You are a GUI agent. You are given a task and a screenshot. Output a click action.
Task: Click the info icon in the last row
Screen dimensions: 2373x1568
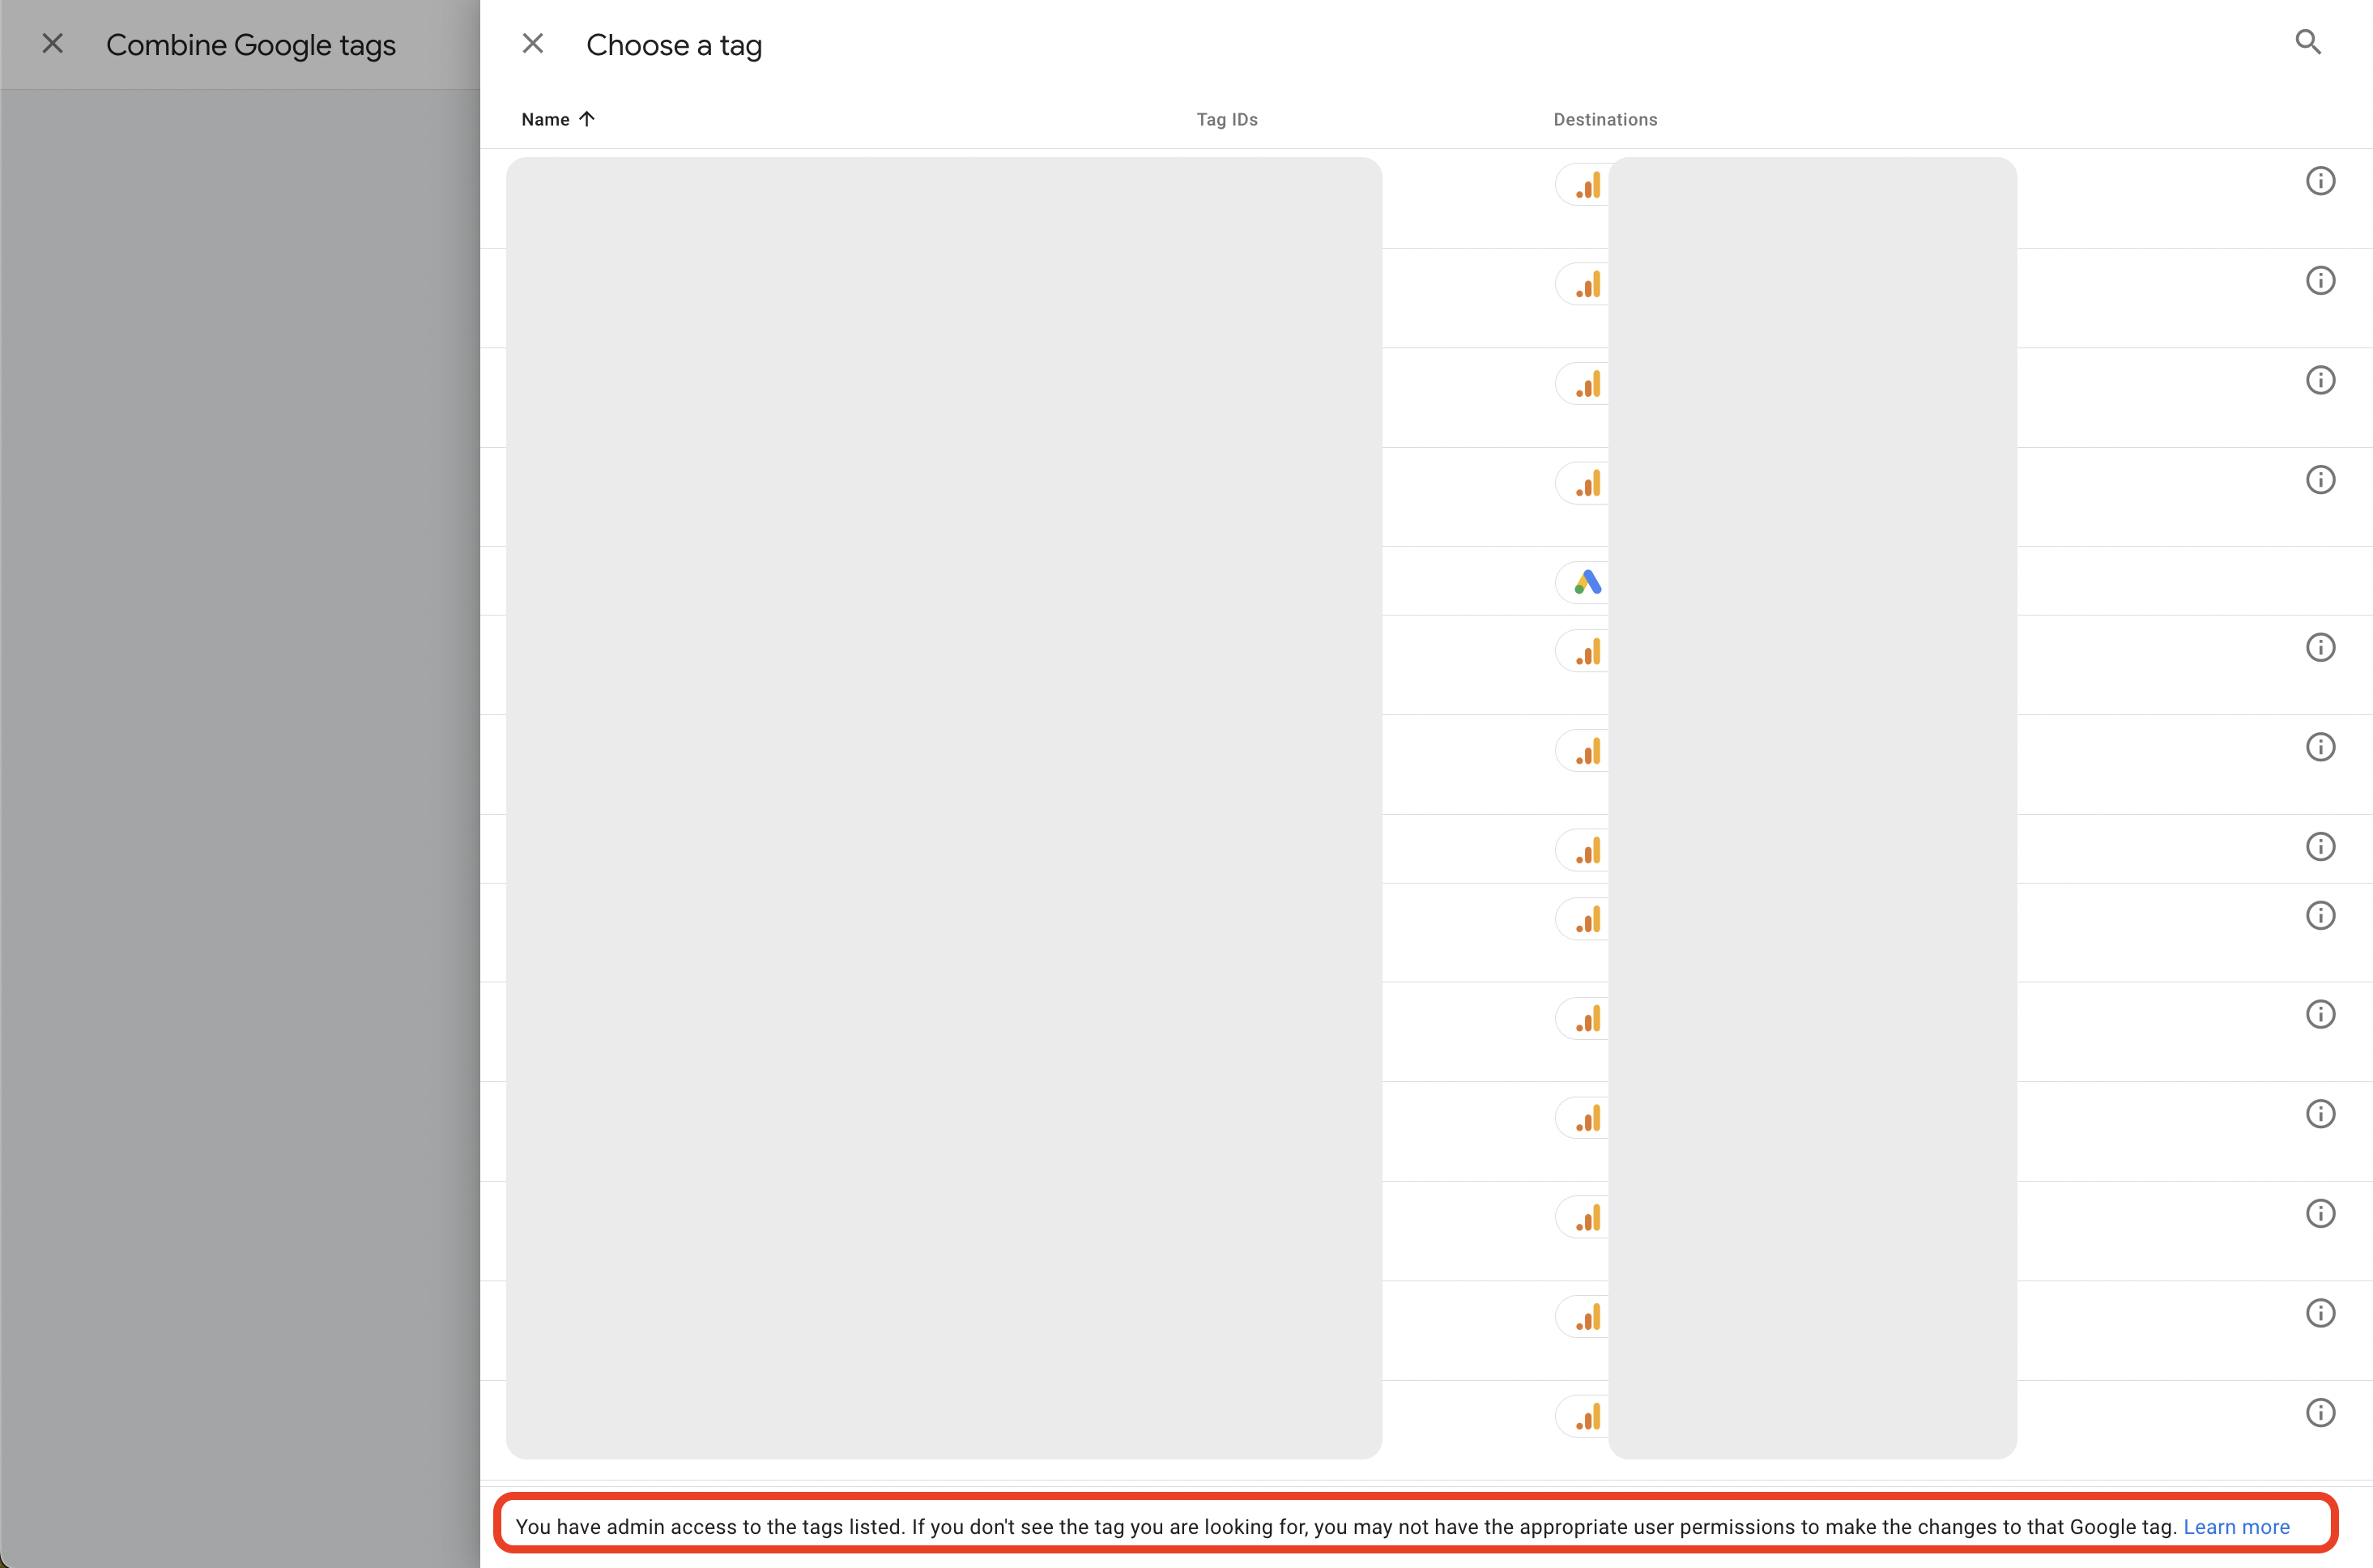2320,1412
